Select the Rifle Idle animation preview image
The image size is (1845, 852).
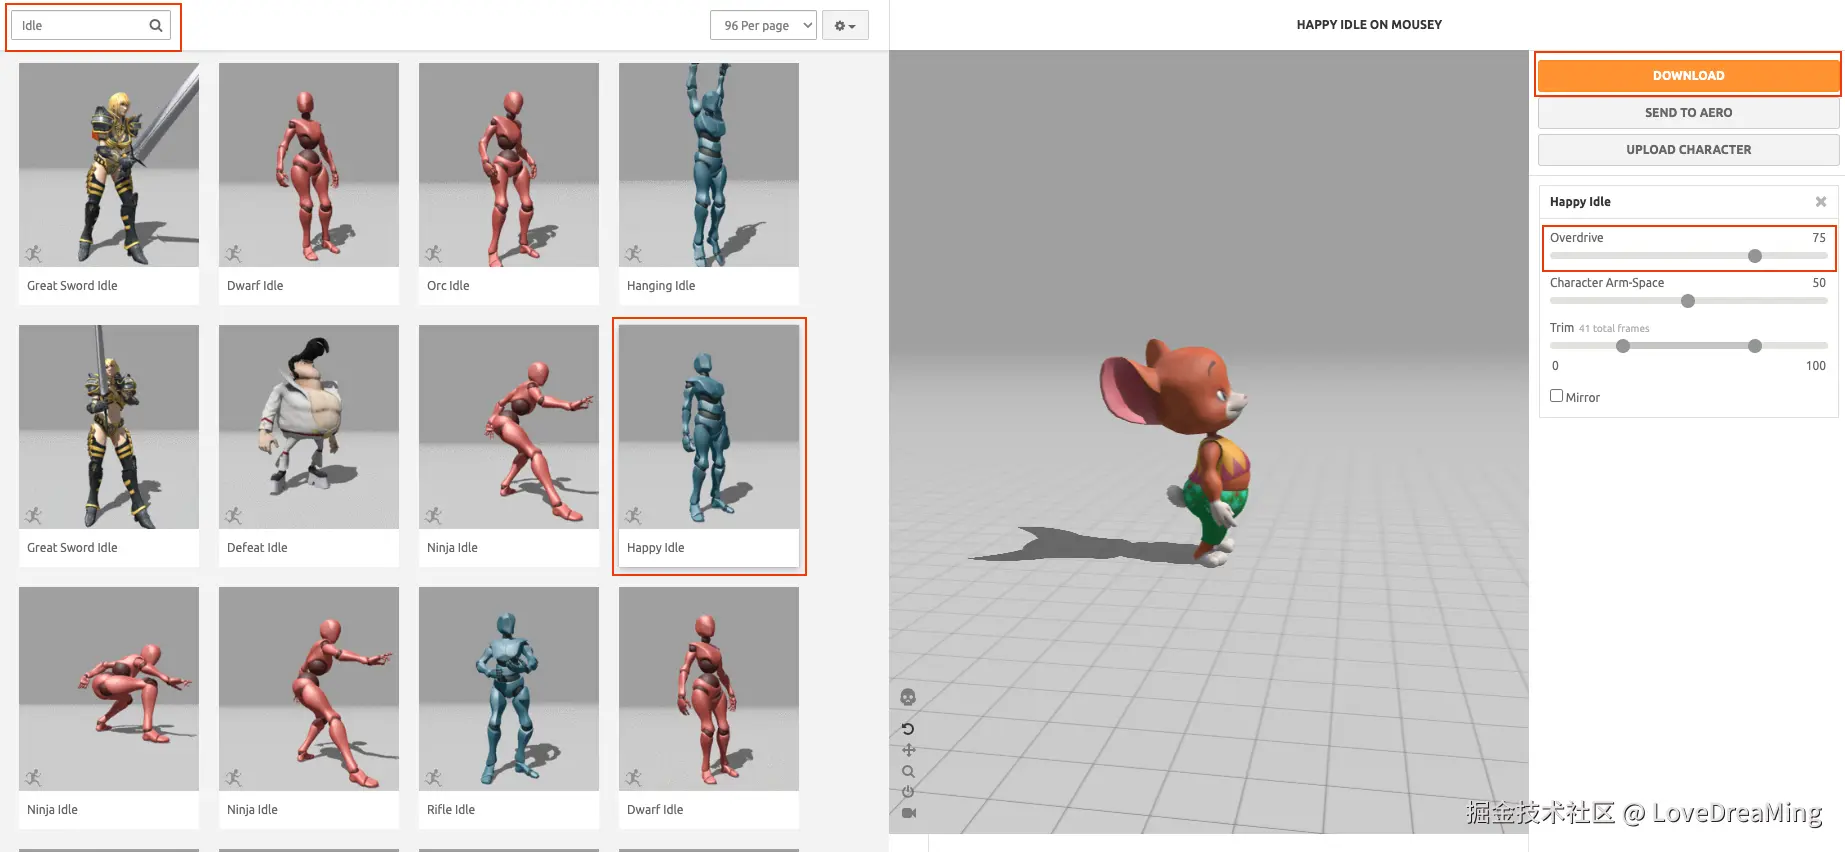pos(509,689)
